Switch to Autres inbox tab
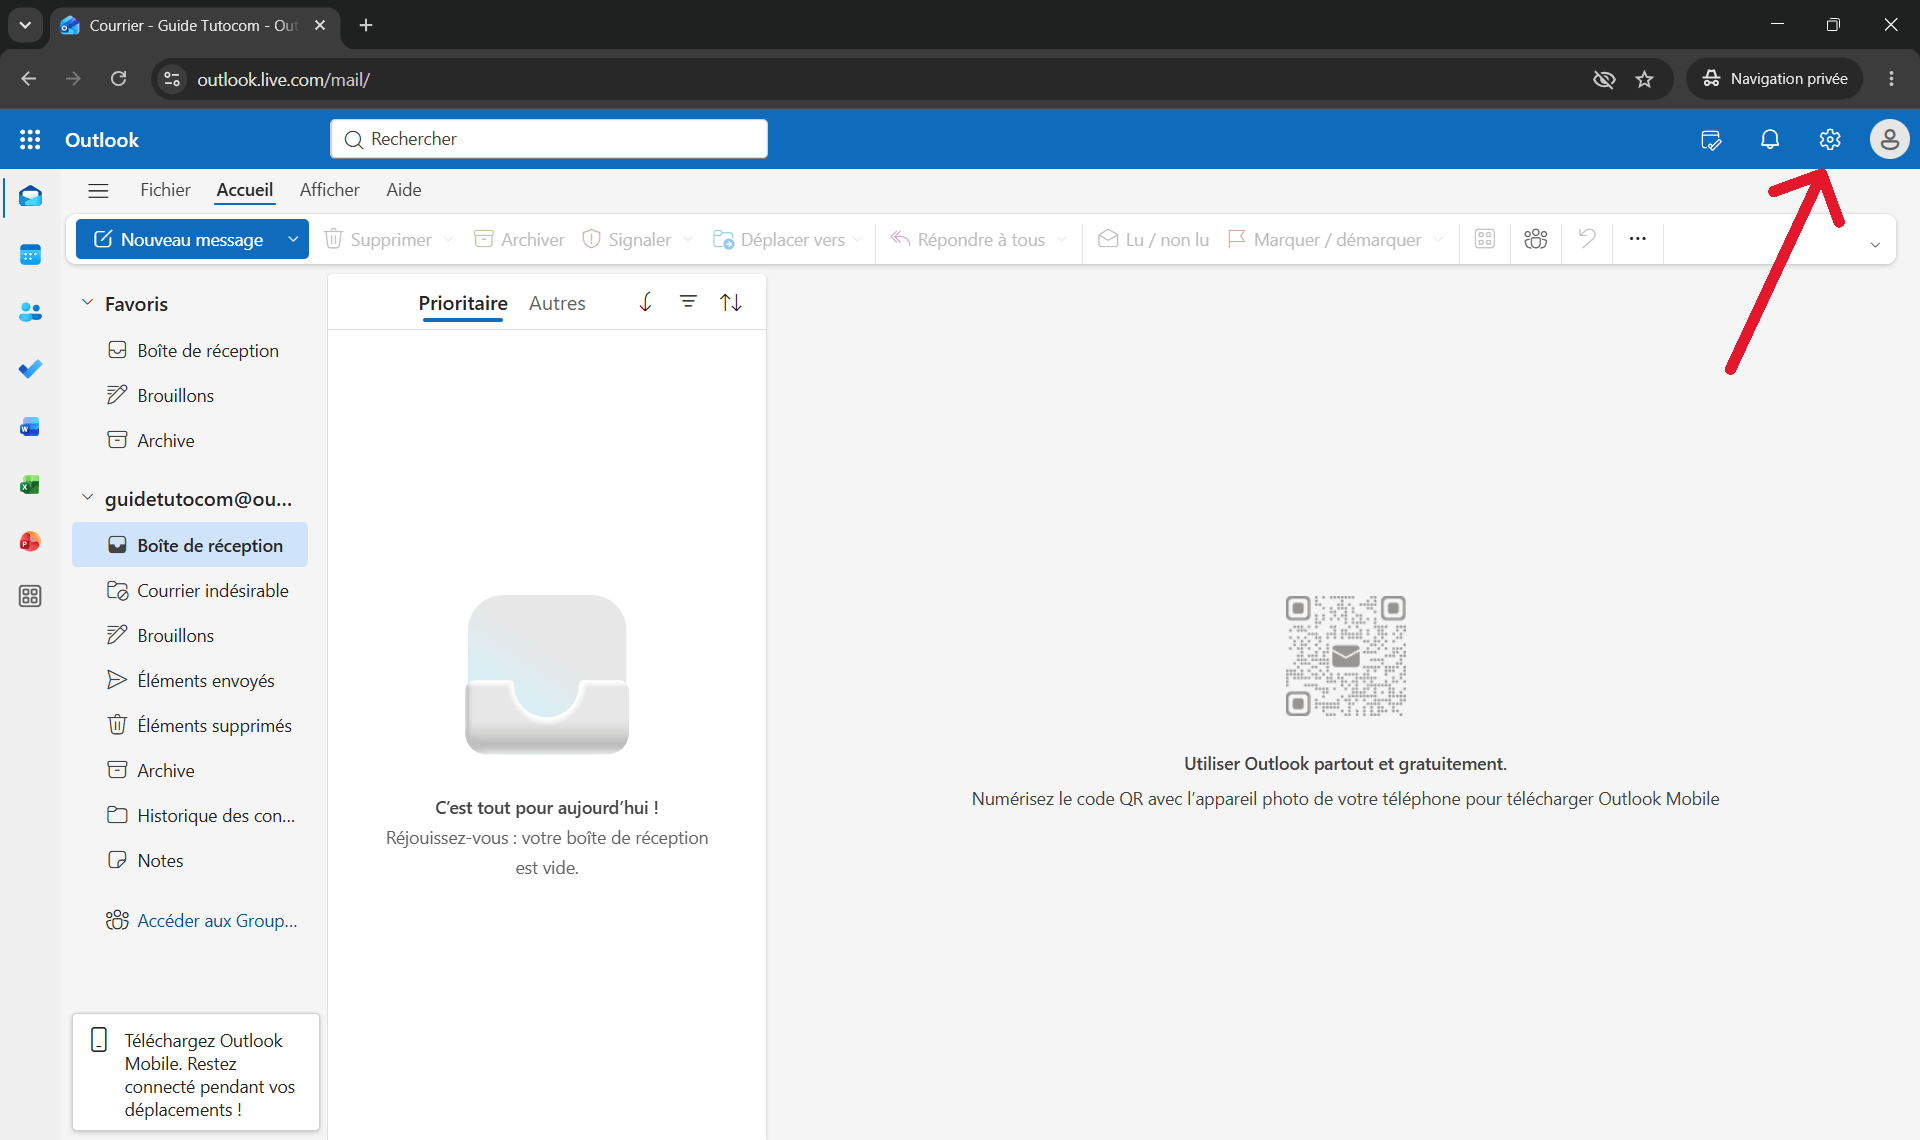The image size is (1920, 1140). (x=557, y=303)
